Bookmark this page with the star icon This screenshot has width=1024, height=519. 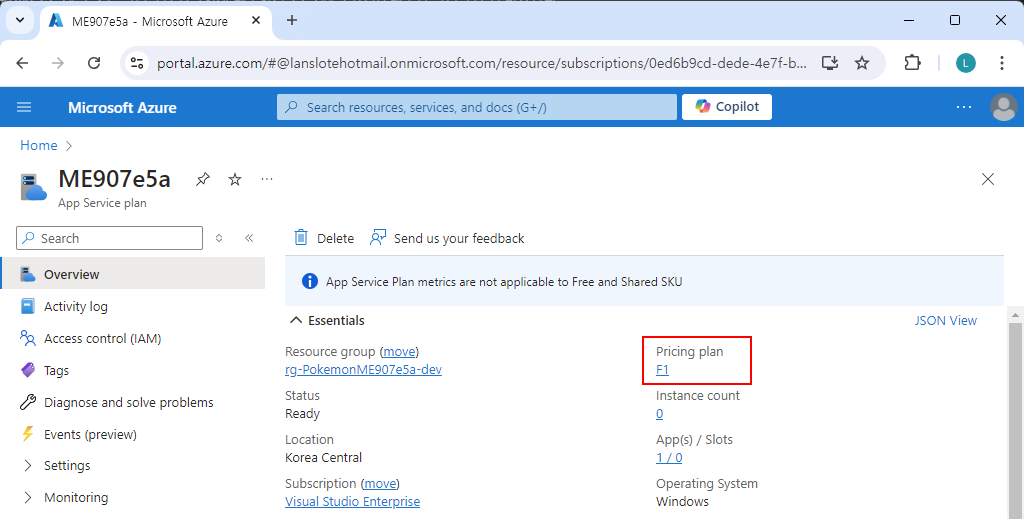tap(862, 63)
